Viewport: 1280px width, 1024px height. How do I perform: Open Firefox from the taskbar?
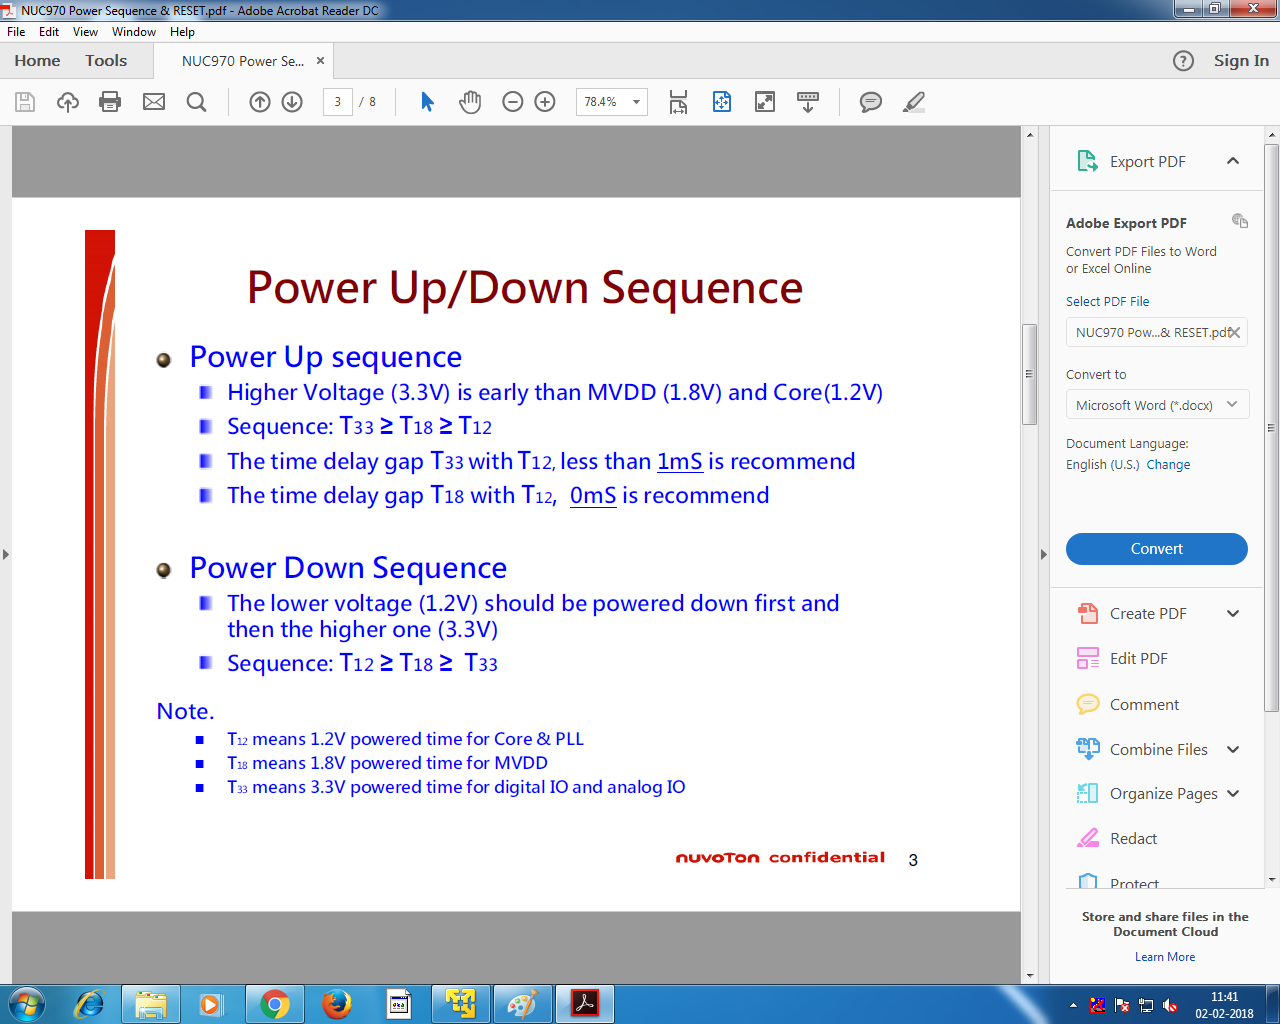pyautogui.click(x=337, y=1004)
